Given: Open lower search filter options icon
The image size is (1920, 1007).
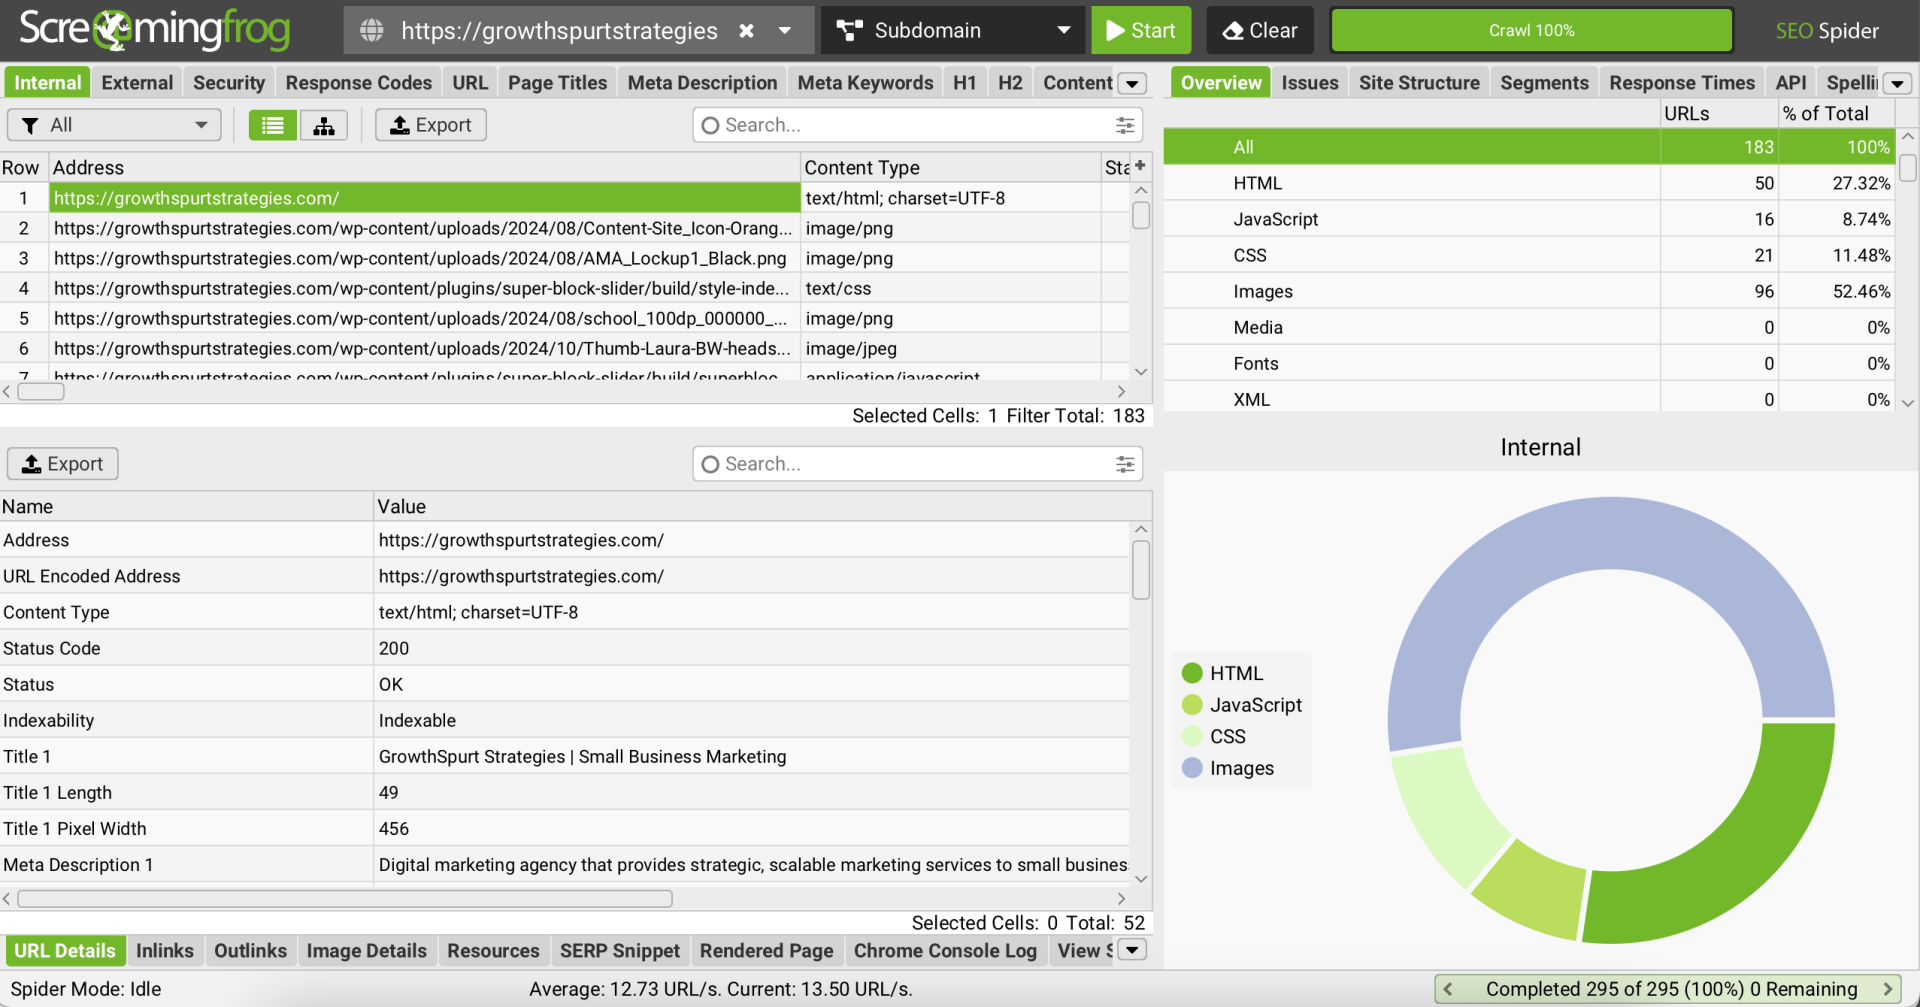Looking at the screenshot, I should [x=1125, y=464].
